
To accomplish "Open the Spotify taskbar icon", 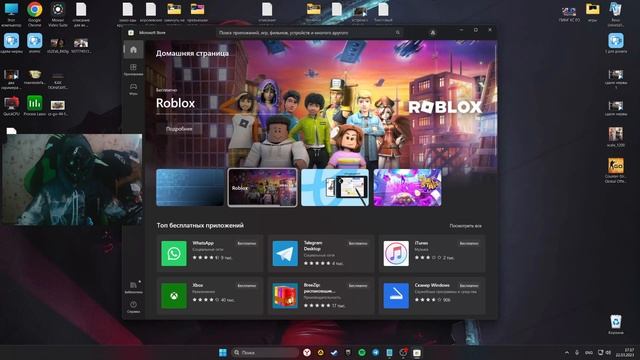I will (x=362, y=352).
